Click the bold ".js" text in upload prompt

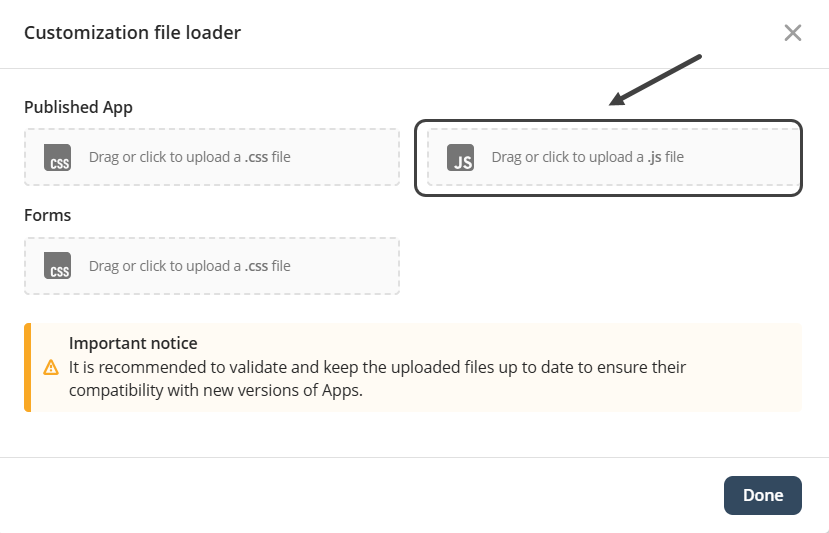tap(653, 157)
